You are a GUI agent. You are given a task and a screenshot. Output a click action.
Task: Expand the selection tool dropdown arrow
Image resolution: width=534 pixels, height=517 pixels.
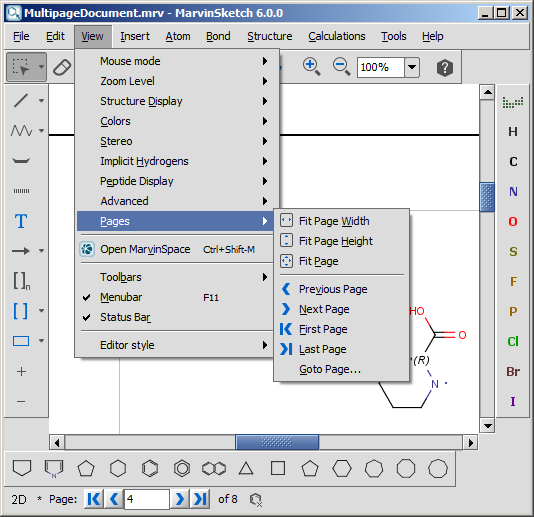(41, 67)
